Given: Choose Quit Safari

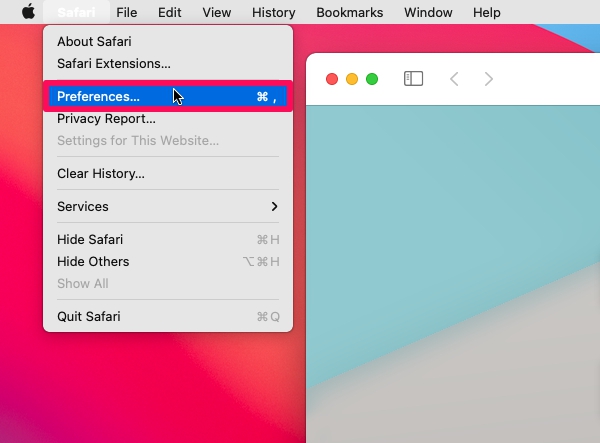Looking at the screenshot, I should pos(168,317).
